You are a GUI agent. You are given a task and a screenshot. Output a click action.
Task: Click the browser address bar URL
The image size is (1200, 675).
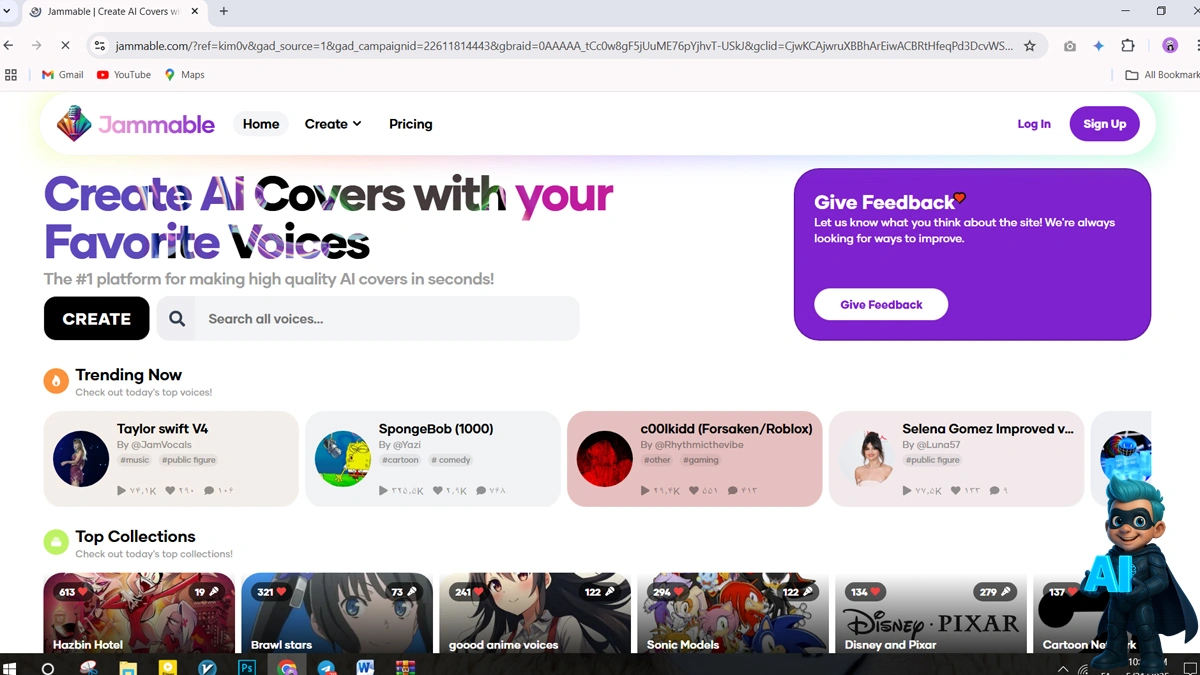coord(564,46)
